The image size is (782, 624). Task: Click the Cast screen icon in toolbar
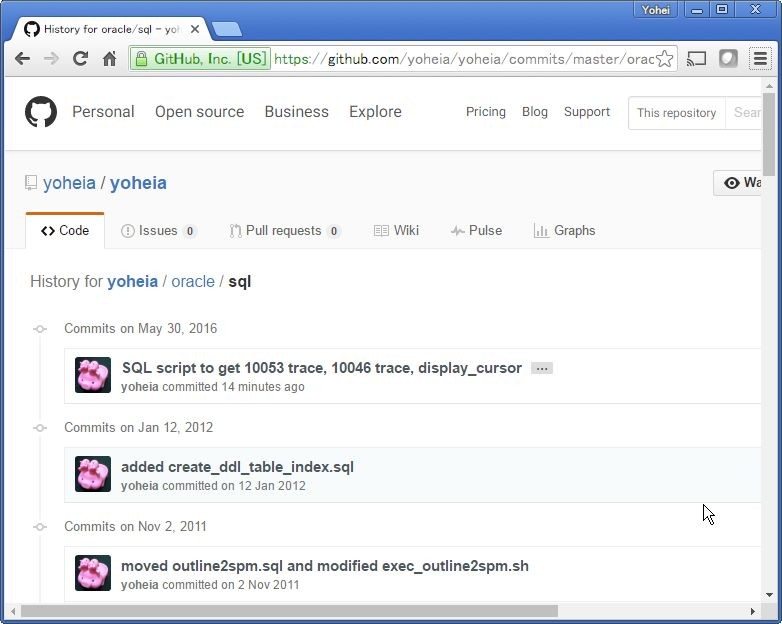[x=696, y=59]
